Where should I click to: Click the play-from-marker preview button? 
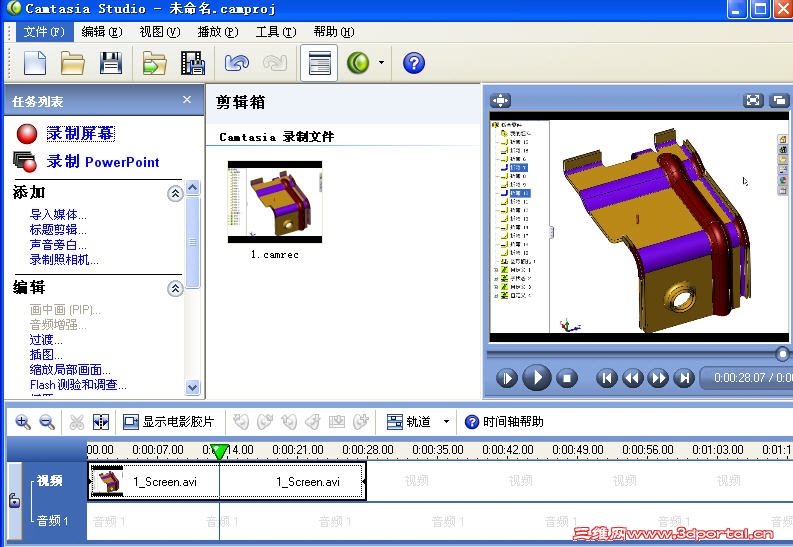point(507,378)
